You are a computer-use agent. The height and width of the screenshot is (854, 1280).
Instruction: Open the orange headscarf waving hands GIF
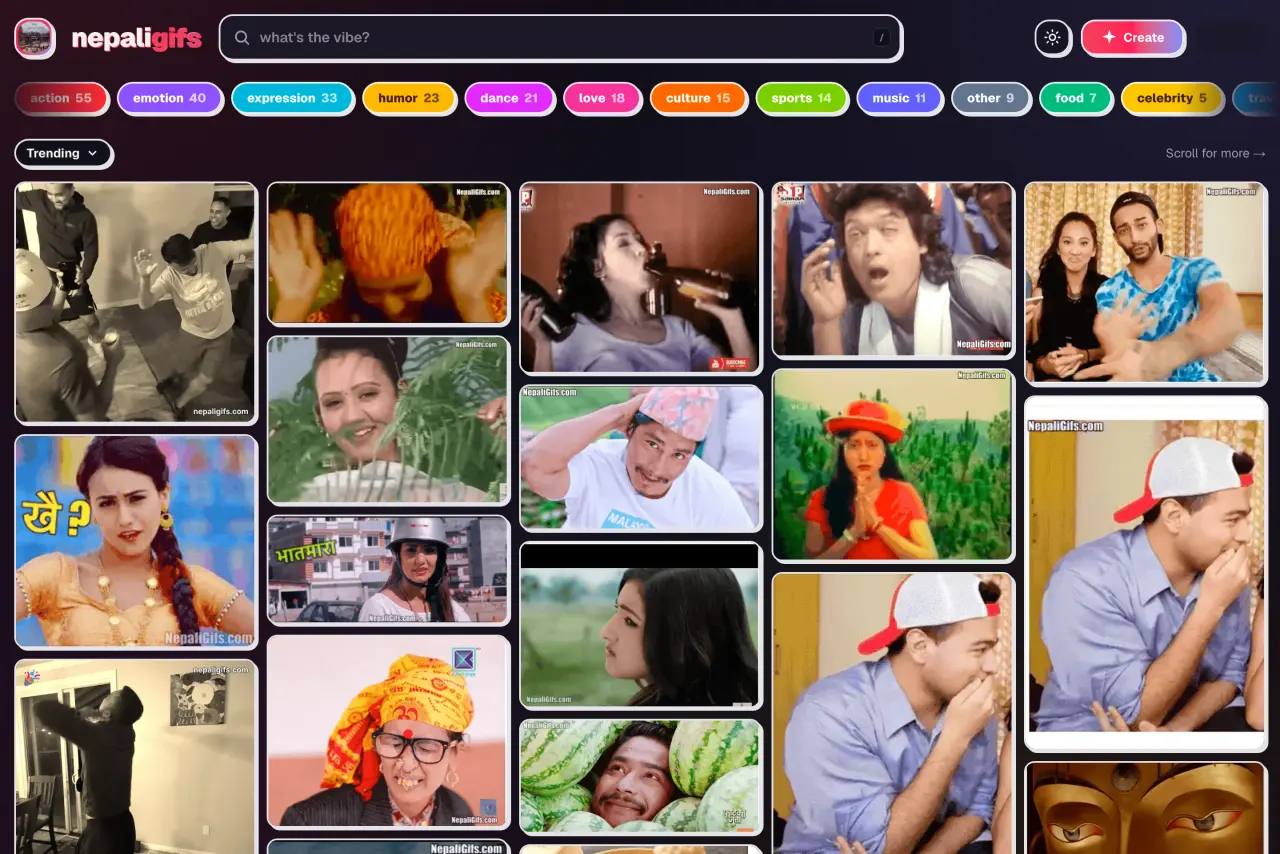(389, 254)
